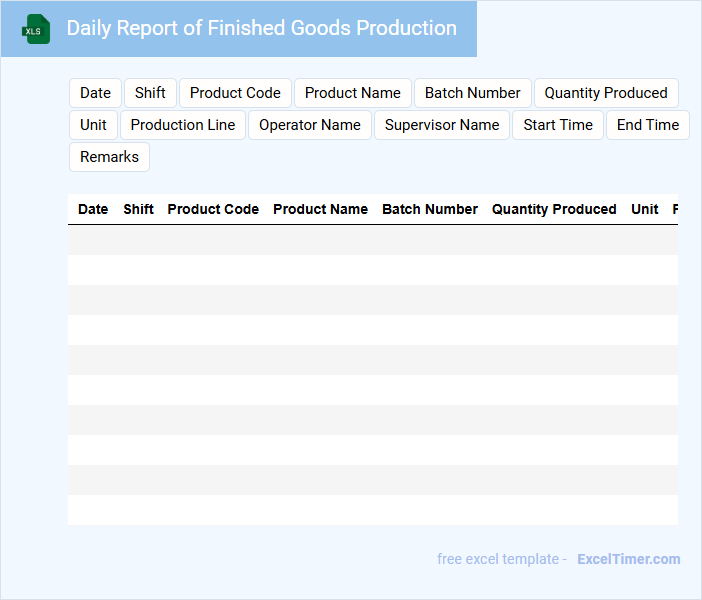Image resolution: width=702 pixels, height=600 pixels.
Task: Click the Shift tag button
Action: pos(150,93)
